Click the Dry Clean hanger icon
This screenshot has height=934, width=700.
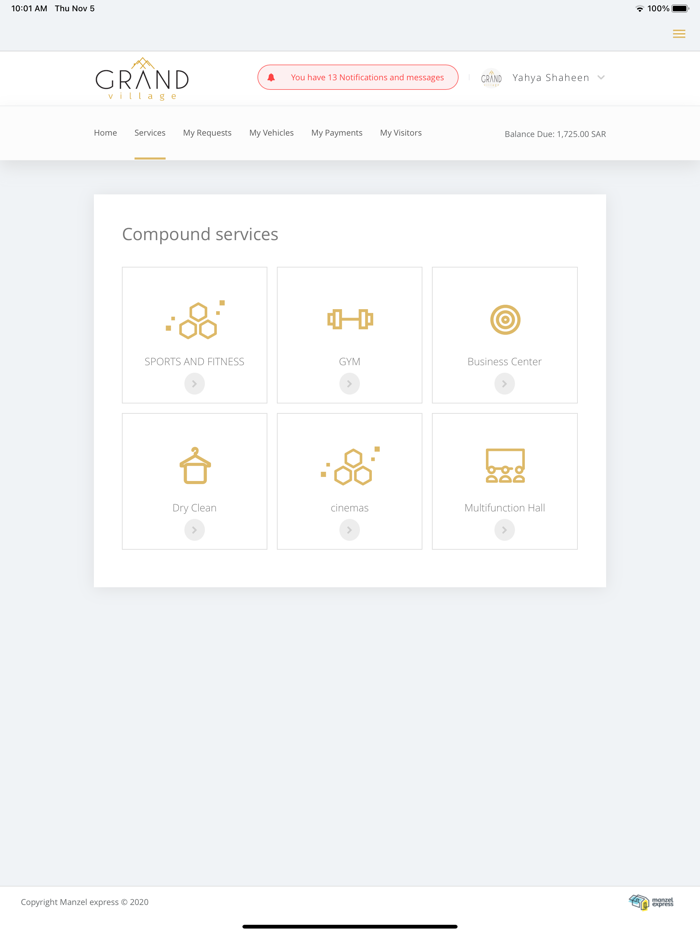click(x=195, y=465)
